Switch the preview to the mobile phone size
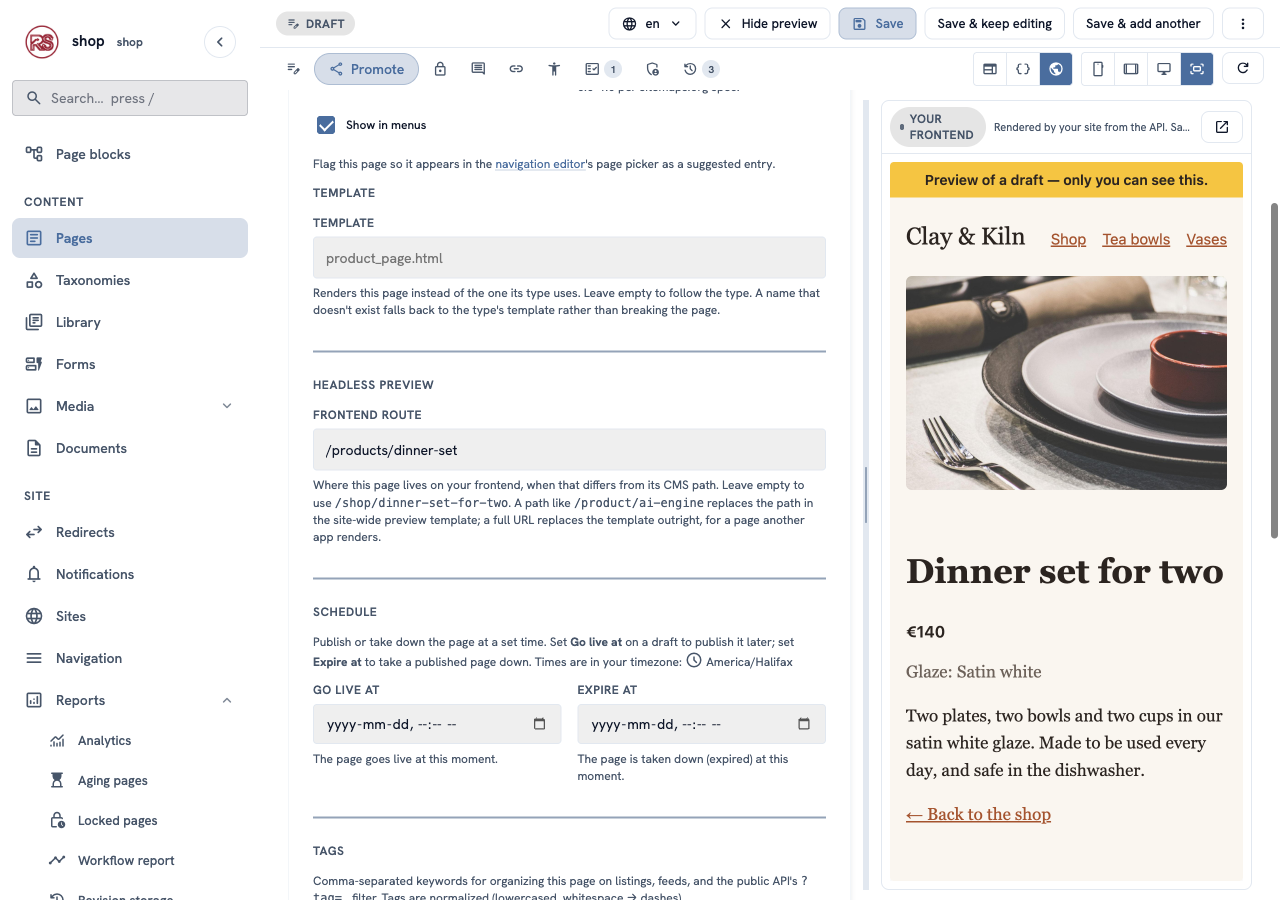Viewport: 1280px width, 900px height. (x=1098, y=69)
